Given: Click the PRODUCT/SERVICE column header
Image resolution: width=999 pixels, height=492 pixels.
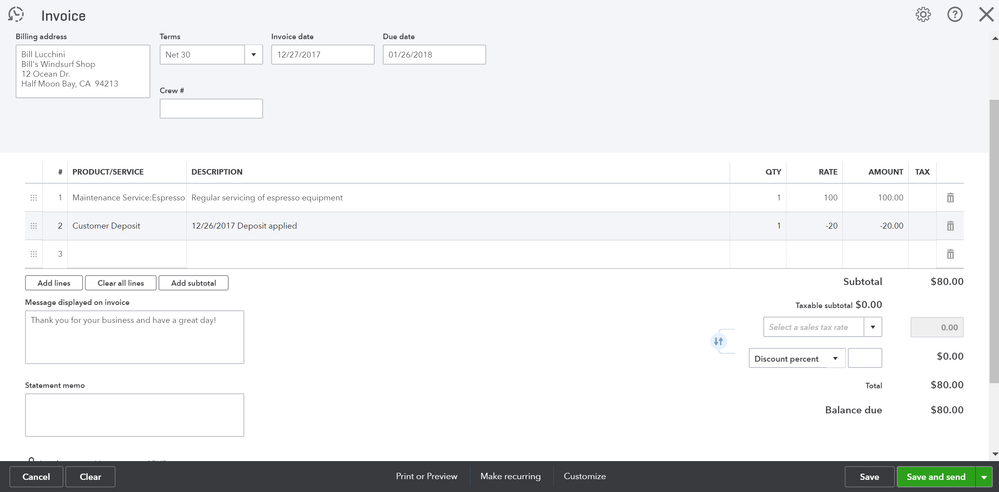Looking at the screenshot, I should point(108,172).
